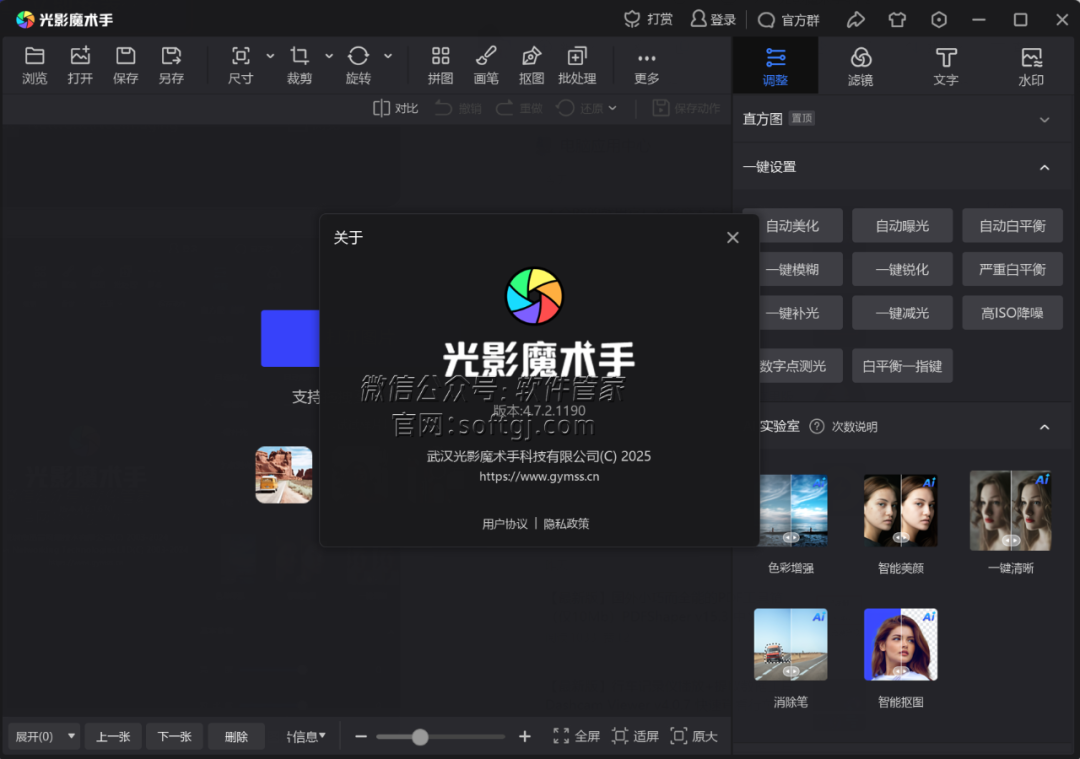This screenshot has width=1080, height=759.
Task: Select the Crop (裁剪) tool icon
Action: [299, 57]
